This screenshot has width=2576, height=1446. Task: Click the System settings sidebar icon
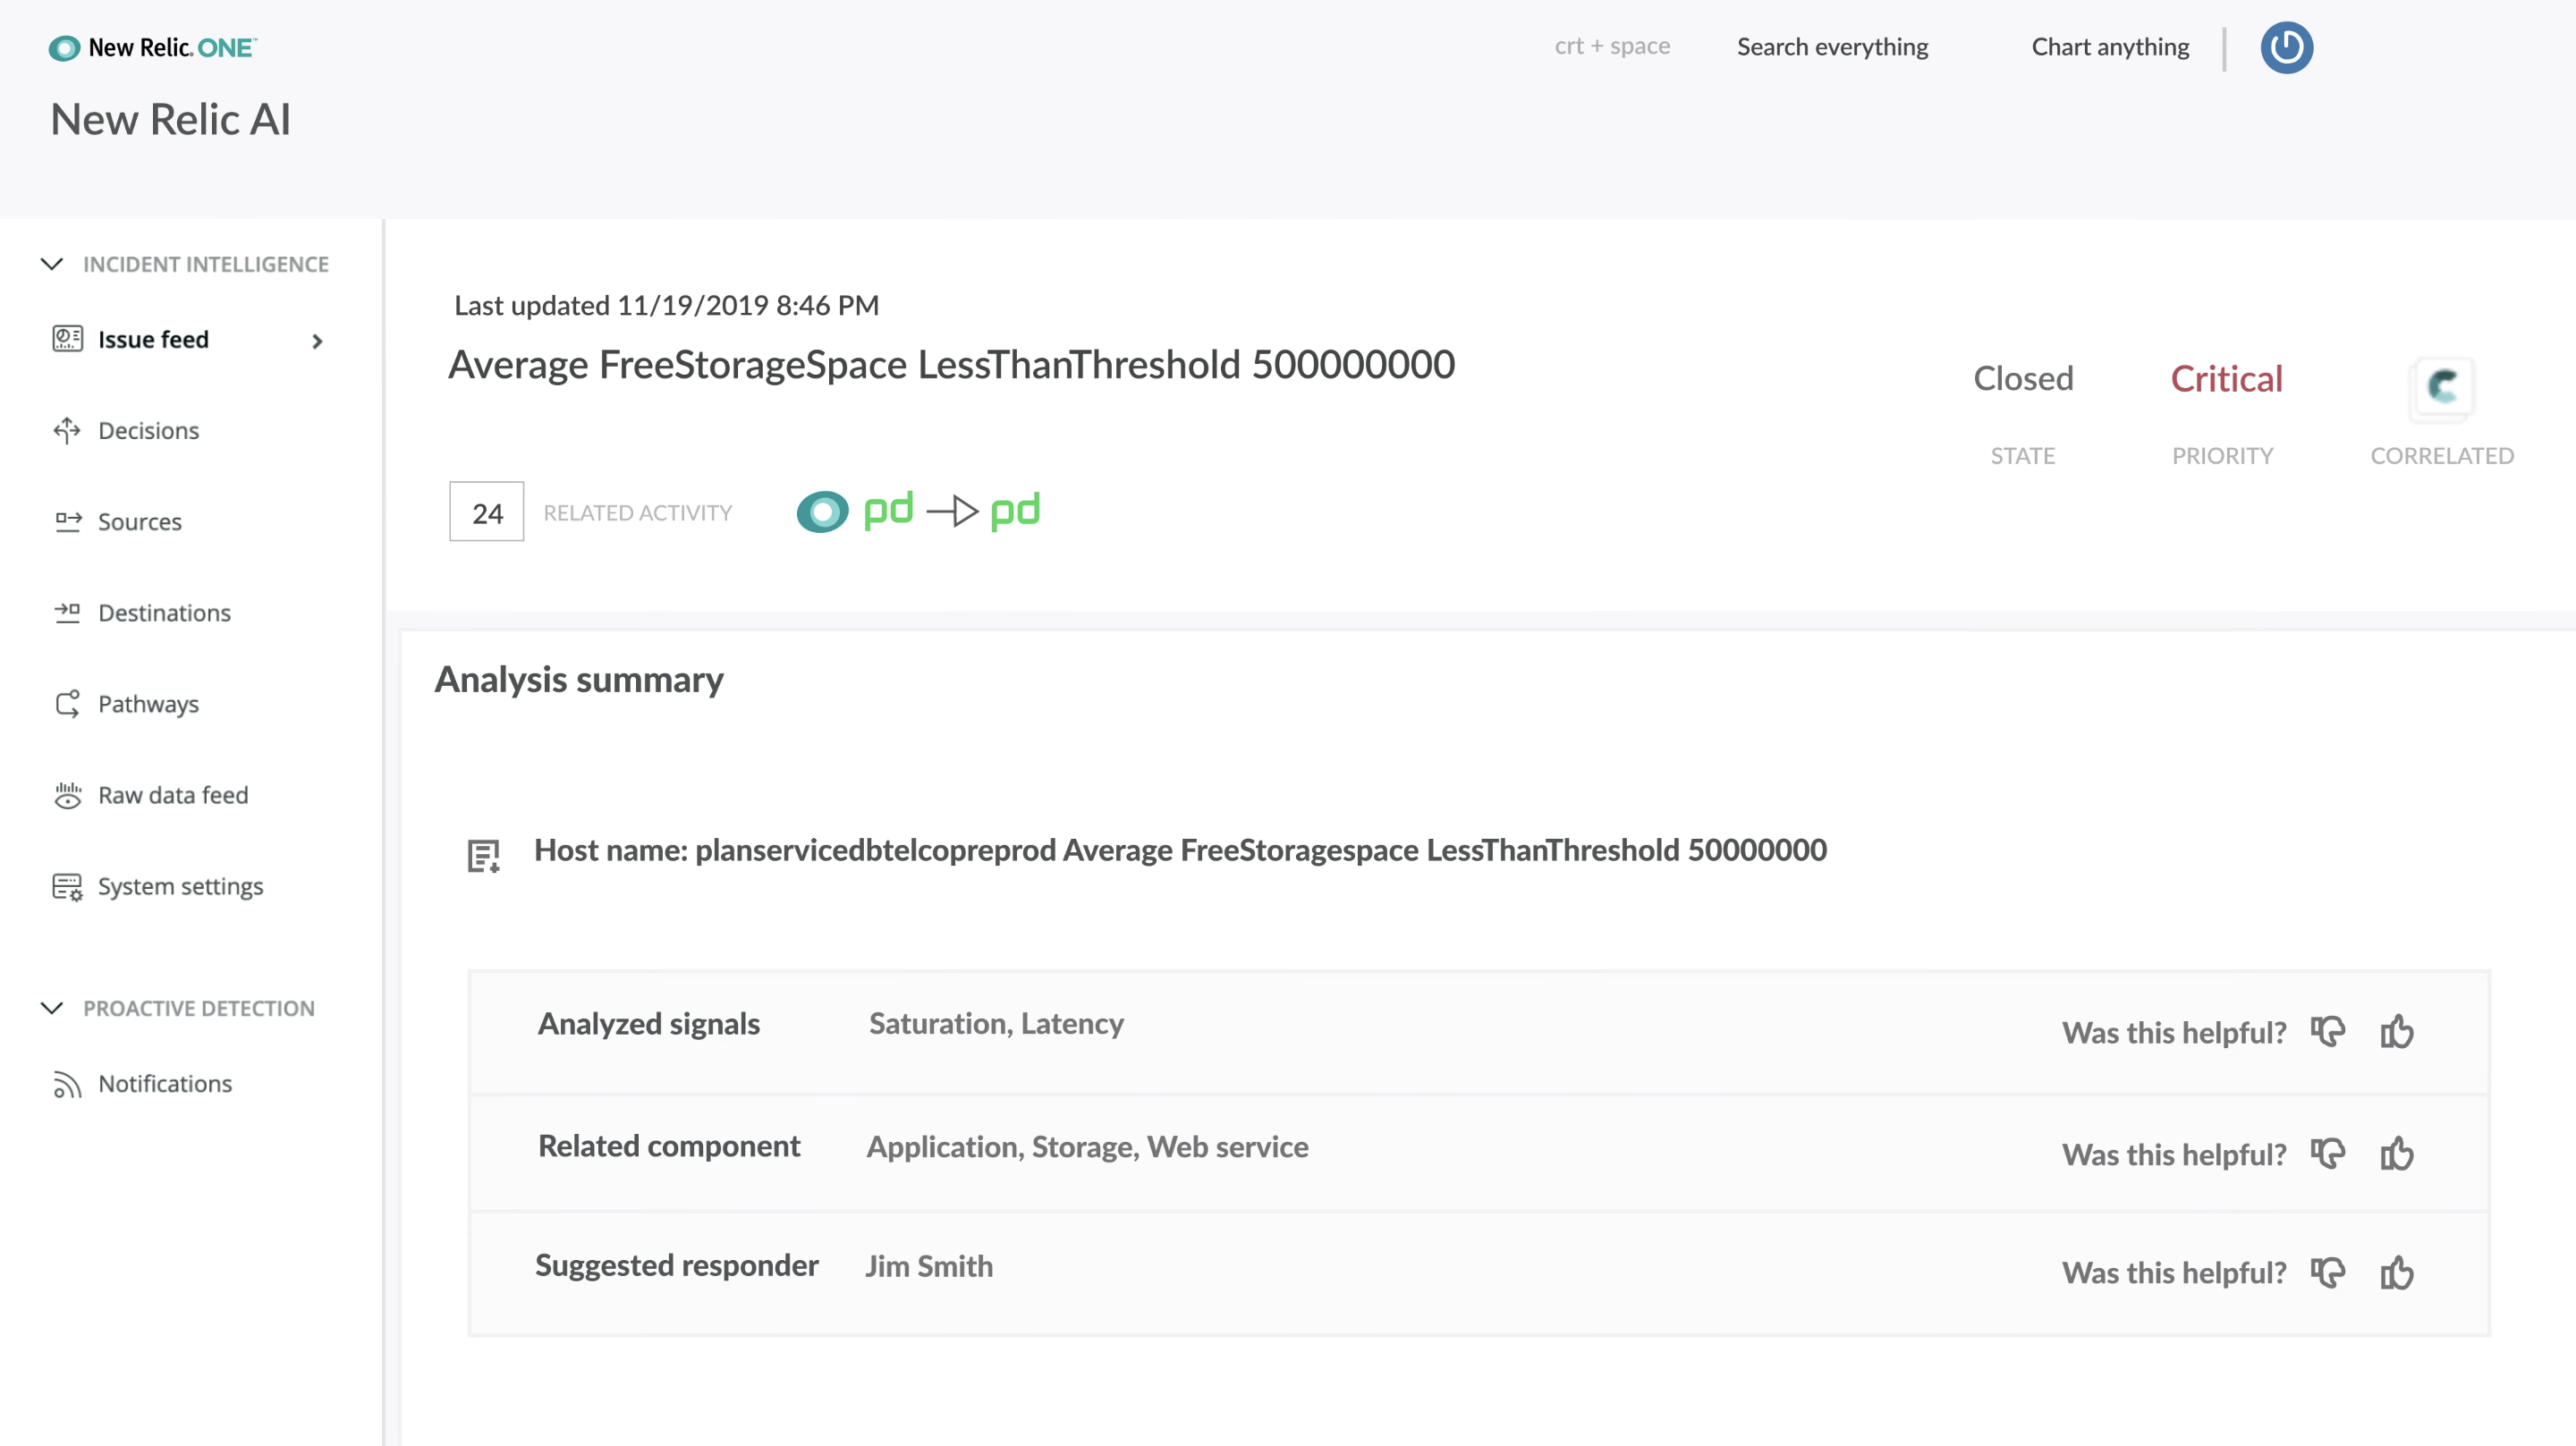[x=67, y=886]
